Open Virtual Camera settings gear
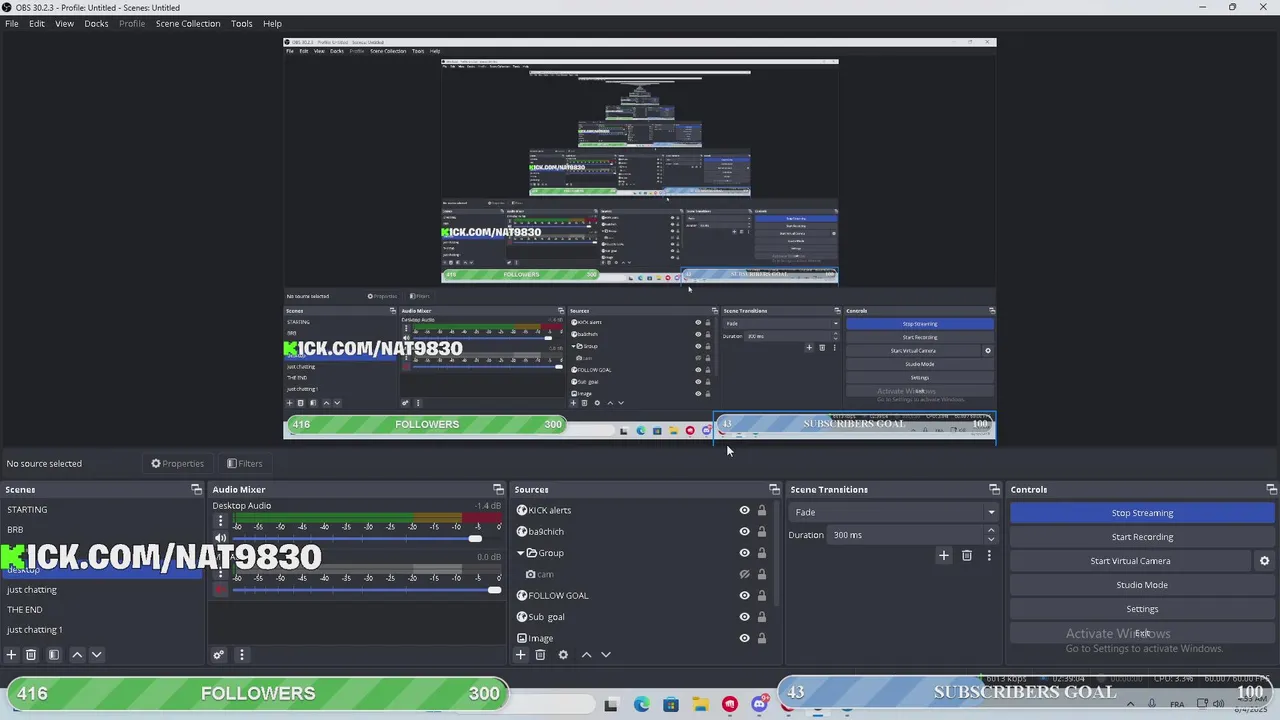Image resolution: width=1280 pixels, height=720 pixels. pos(1264,561)
